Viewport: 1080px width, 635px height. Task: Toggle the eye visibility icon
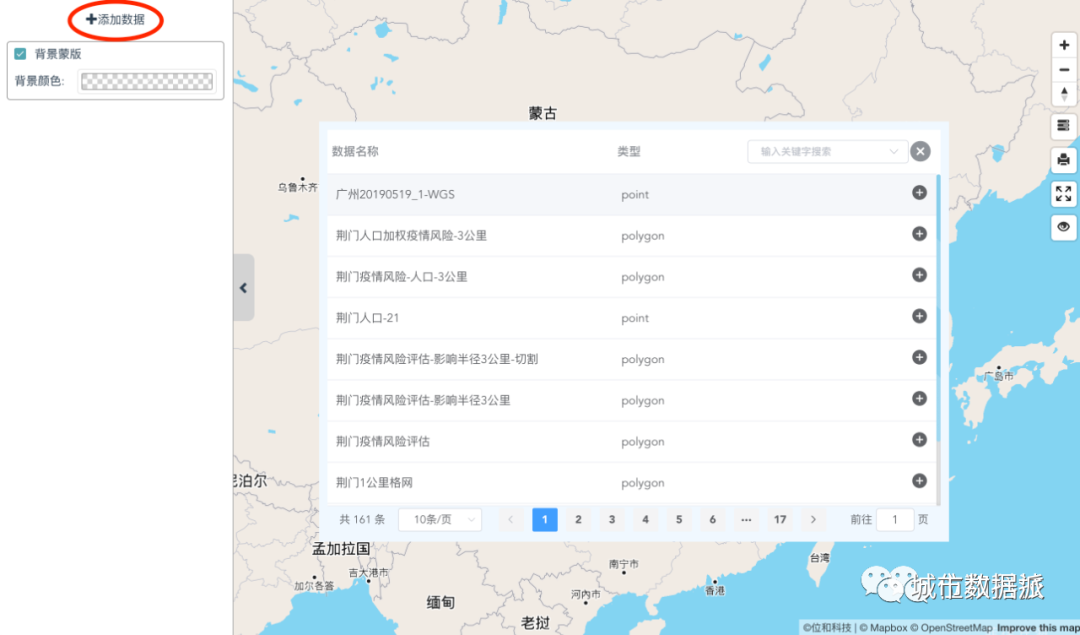[x=1063, y=227]
